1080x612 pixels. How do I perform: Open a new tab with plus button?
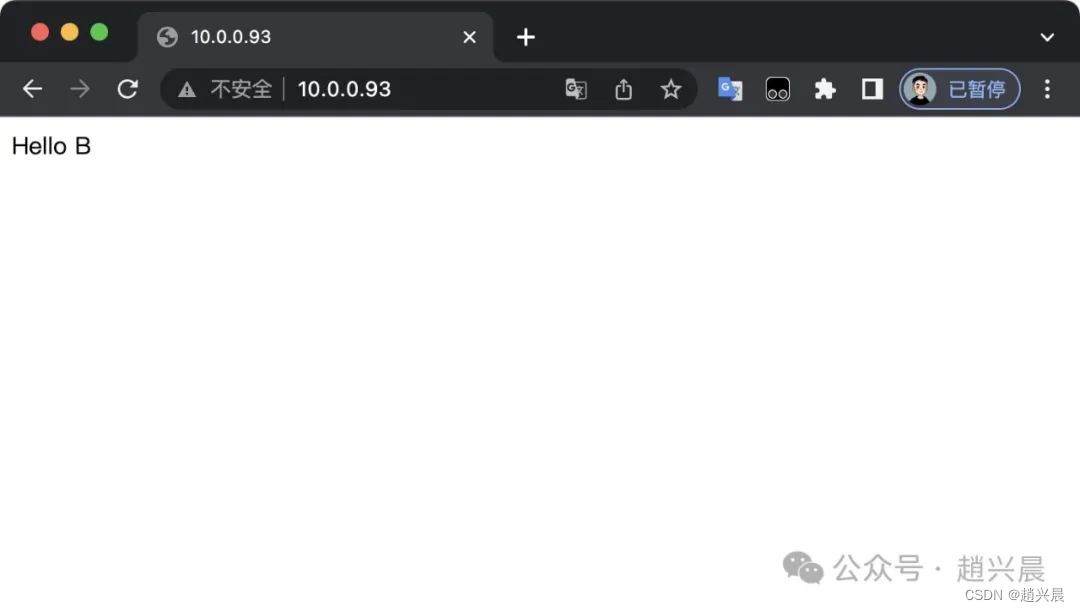pos(526,37)
